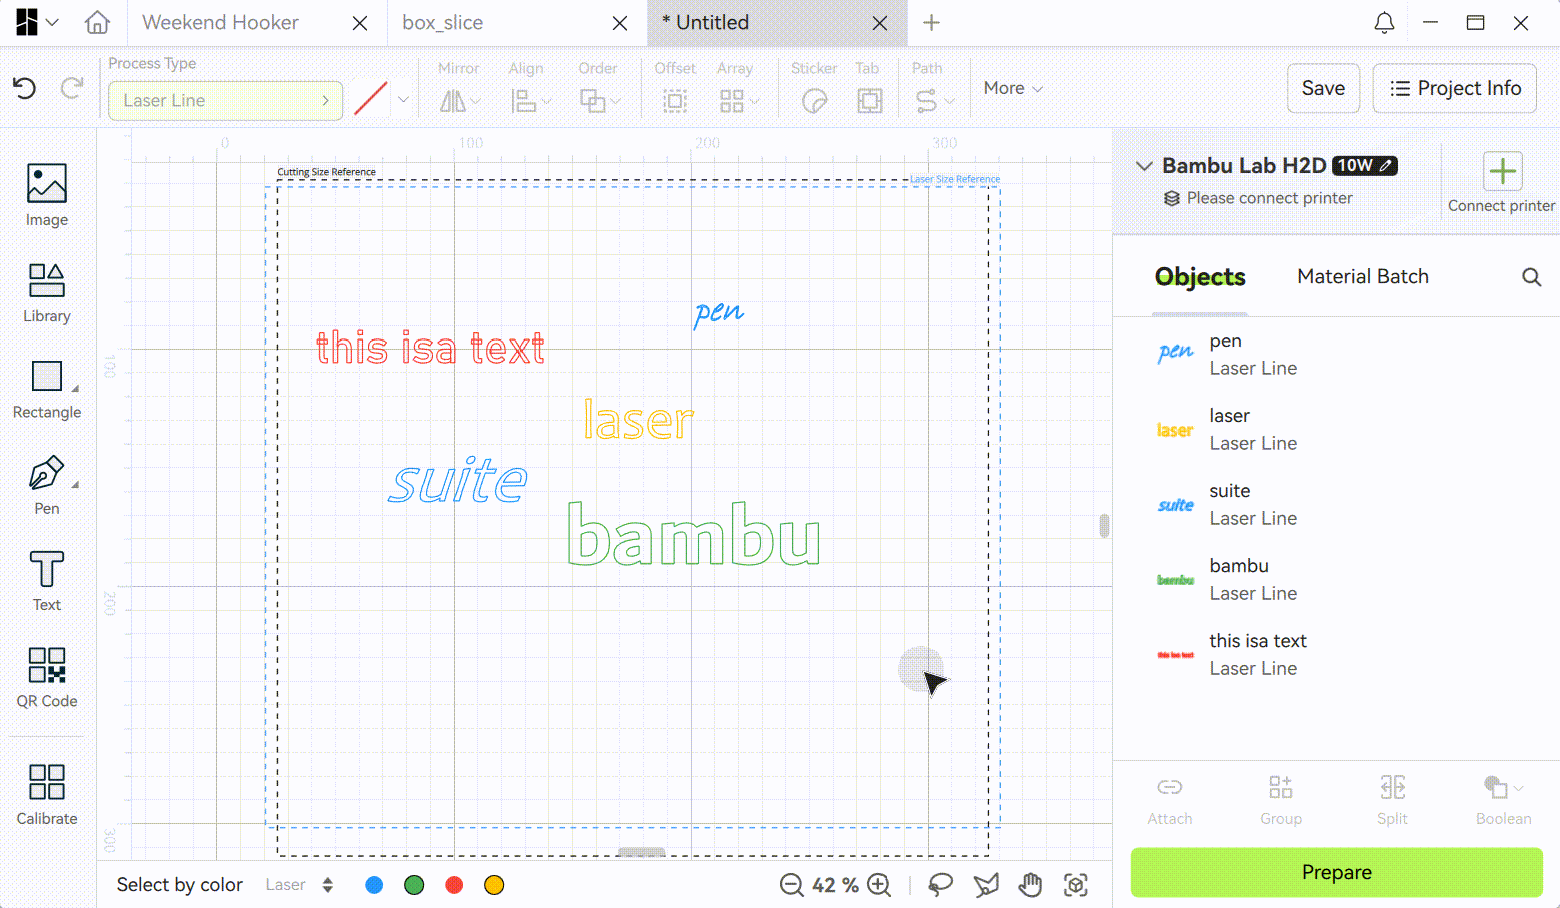Activate the lasso selection tool

point(940,885)
